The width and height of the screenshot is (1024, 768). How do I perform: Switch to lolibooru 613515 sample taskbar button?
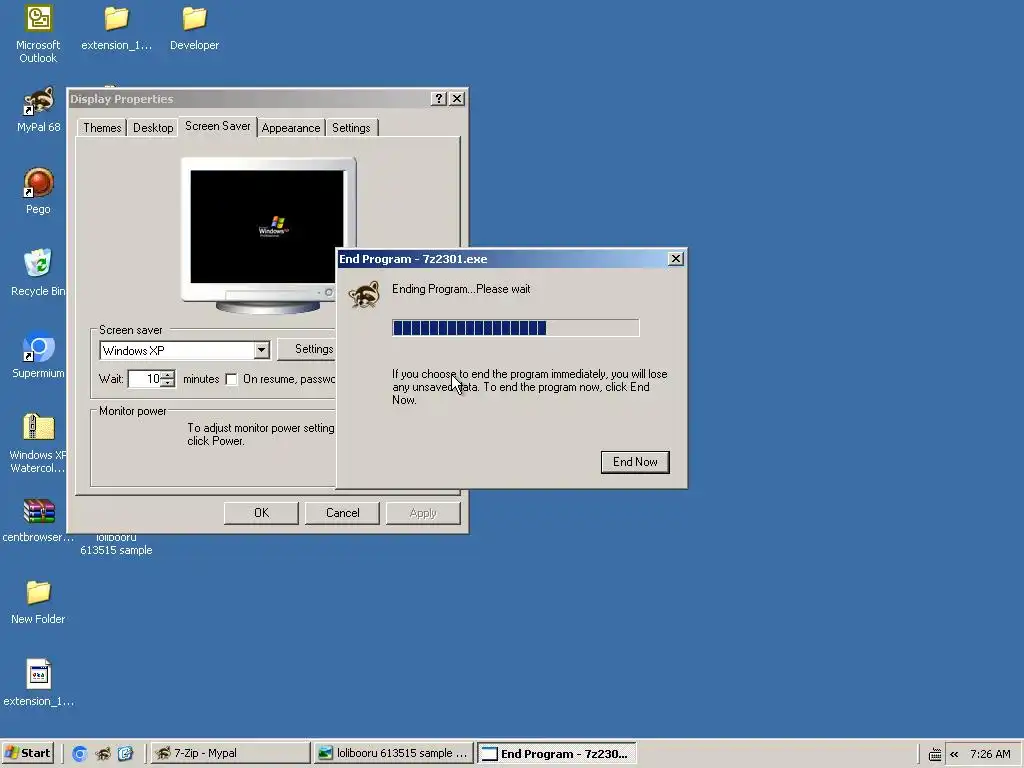pyautogui.click(x=394, y=753)
